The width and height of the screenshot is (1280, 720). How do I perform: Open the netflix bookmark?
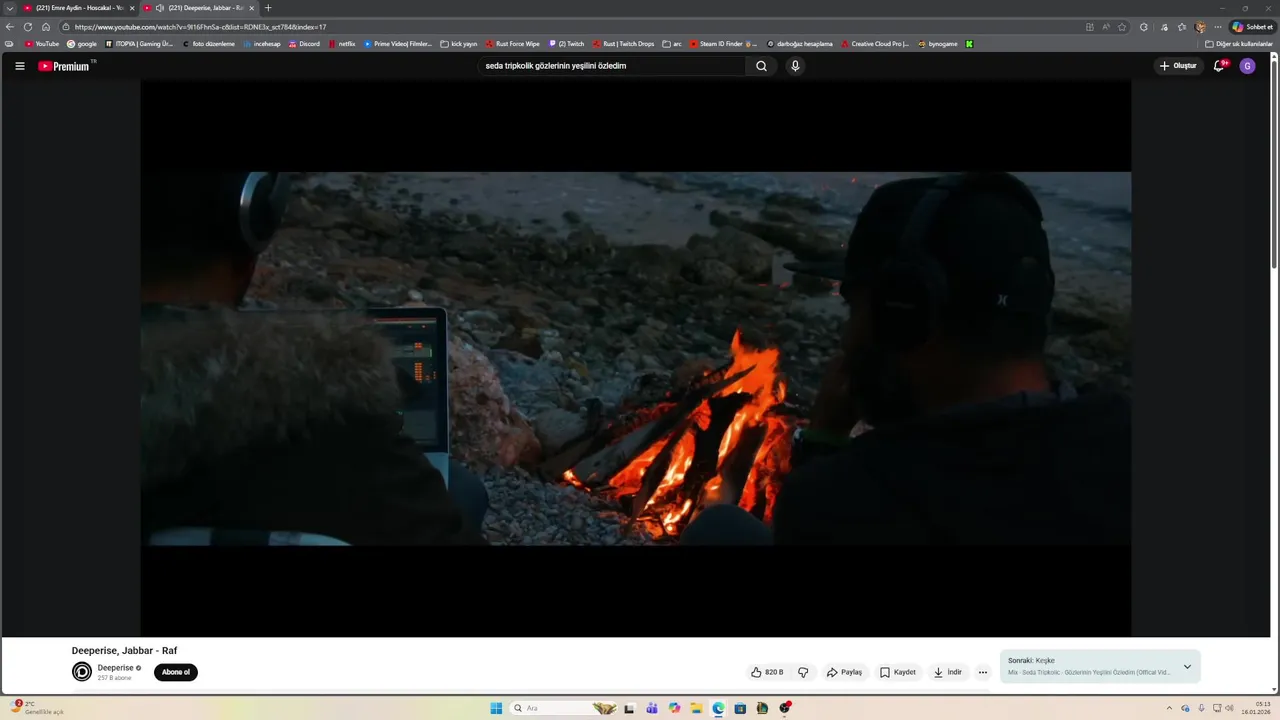click(341, 44)
